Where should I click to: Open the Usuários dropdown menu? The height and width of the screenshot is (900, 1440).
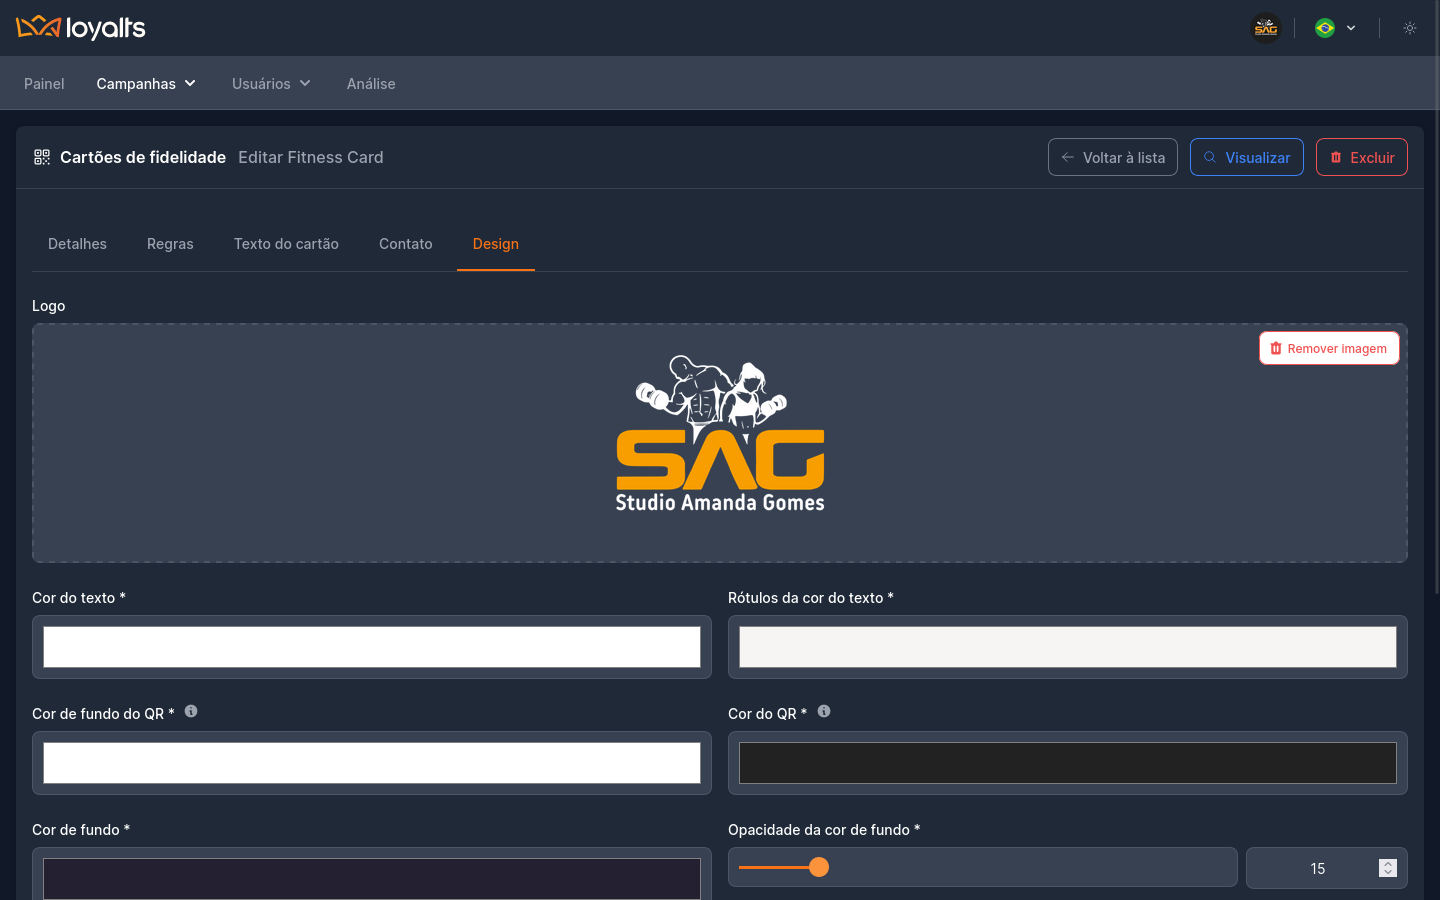pyautogui.click(x=271, y=84)
